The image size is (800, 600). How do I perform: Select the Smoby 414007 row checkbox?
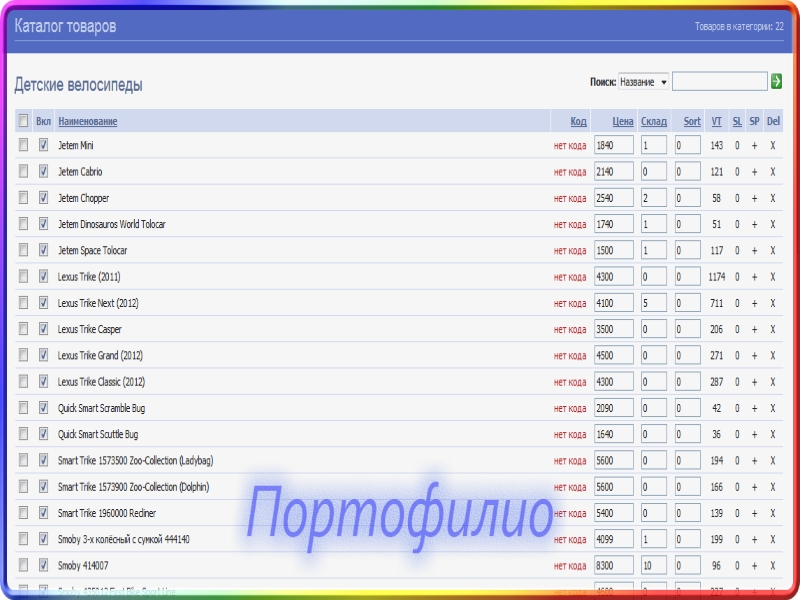tap(23, 565)
